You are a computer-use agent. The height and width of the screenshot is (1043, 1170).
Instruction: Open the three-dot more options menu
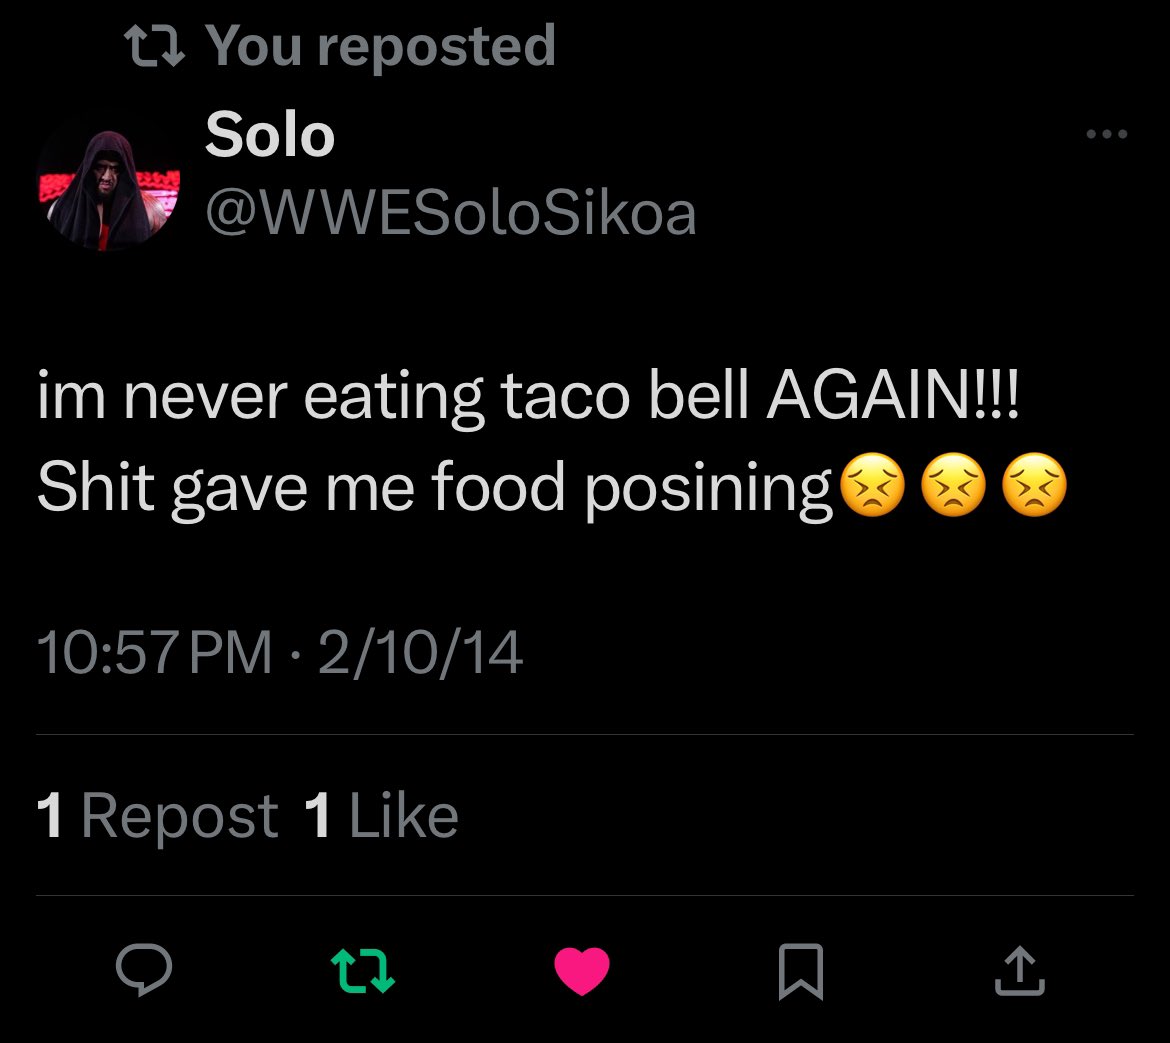[1107, 134]
